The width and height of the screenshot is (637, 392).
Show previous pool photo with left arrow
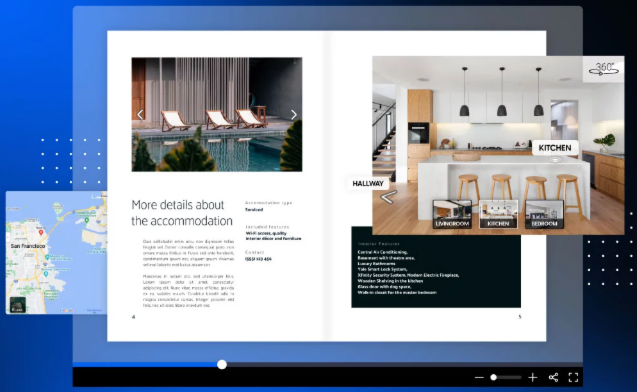click(140, 115)
